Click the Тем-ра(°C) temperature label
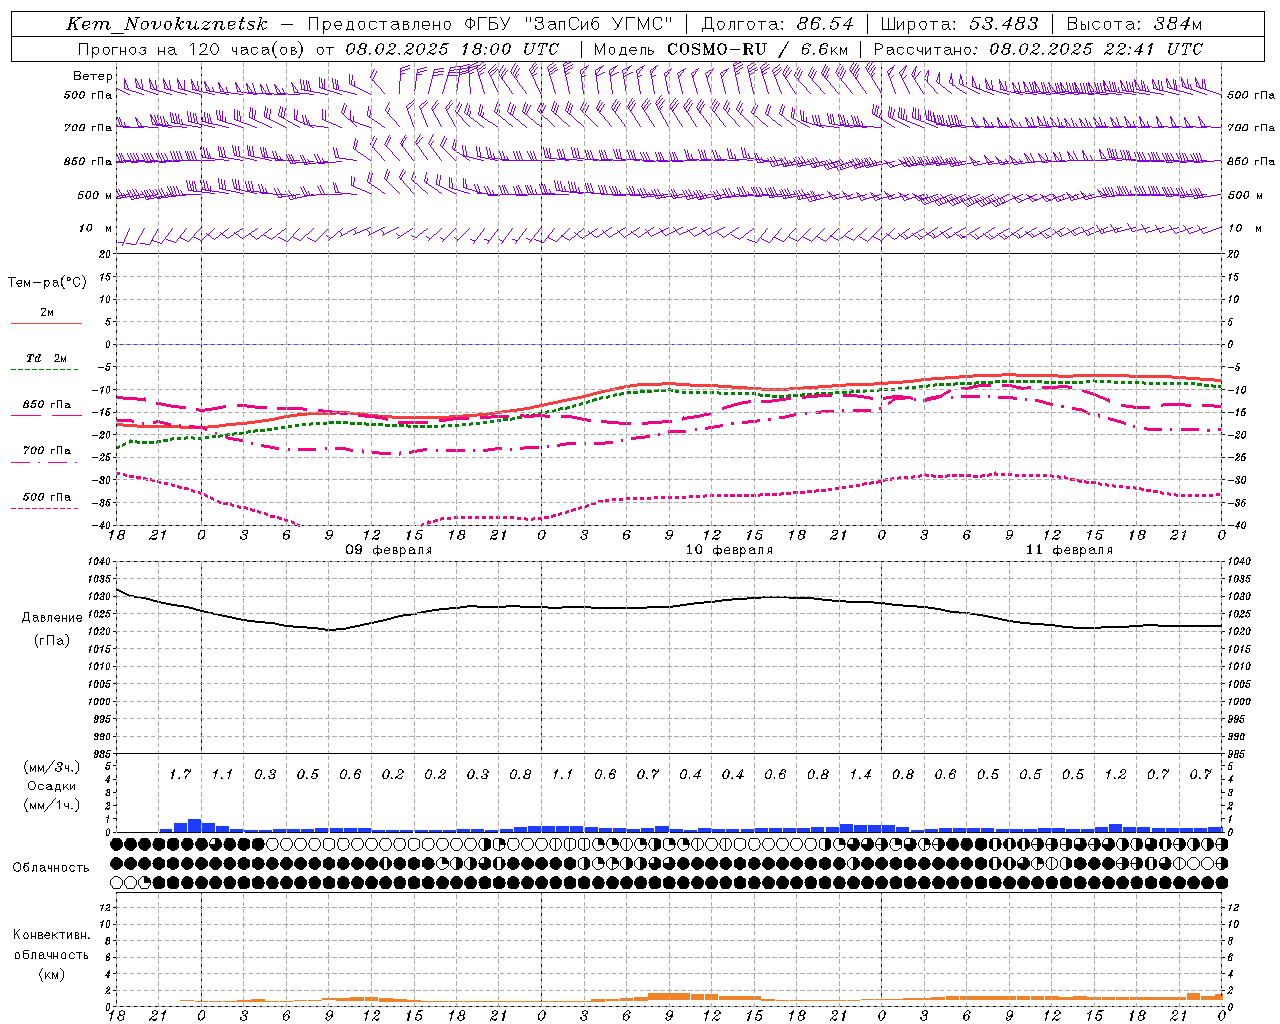The height and width of the screenshot is (1024, 1280). click(47, 282)
